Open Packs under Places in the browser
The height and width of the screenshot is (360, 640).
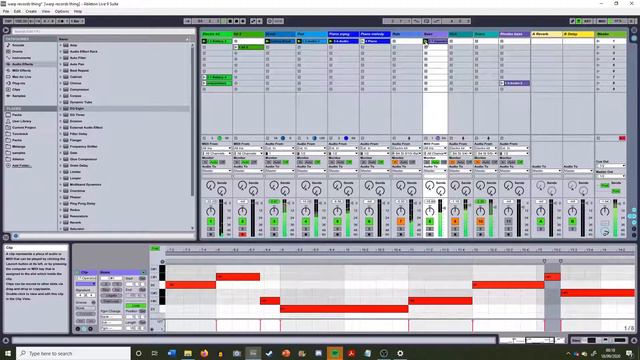tap(17, 115)
